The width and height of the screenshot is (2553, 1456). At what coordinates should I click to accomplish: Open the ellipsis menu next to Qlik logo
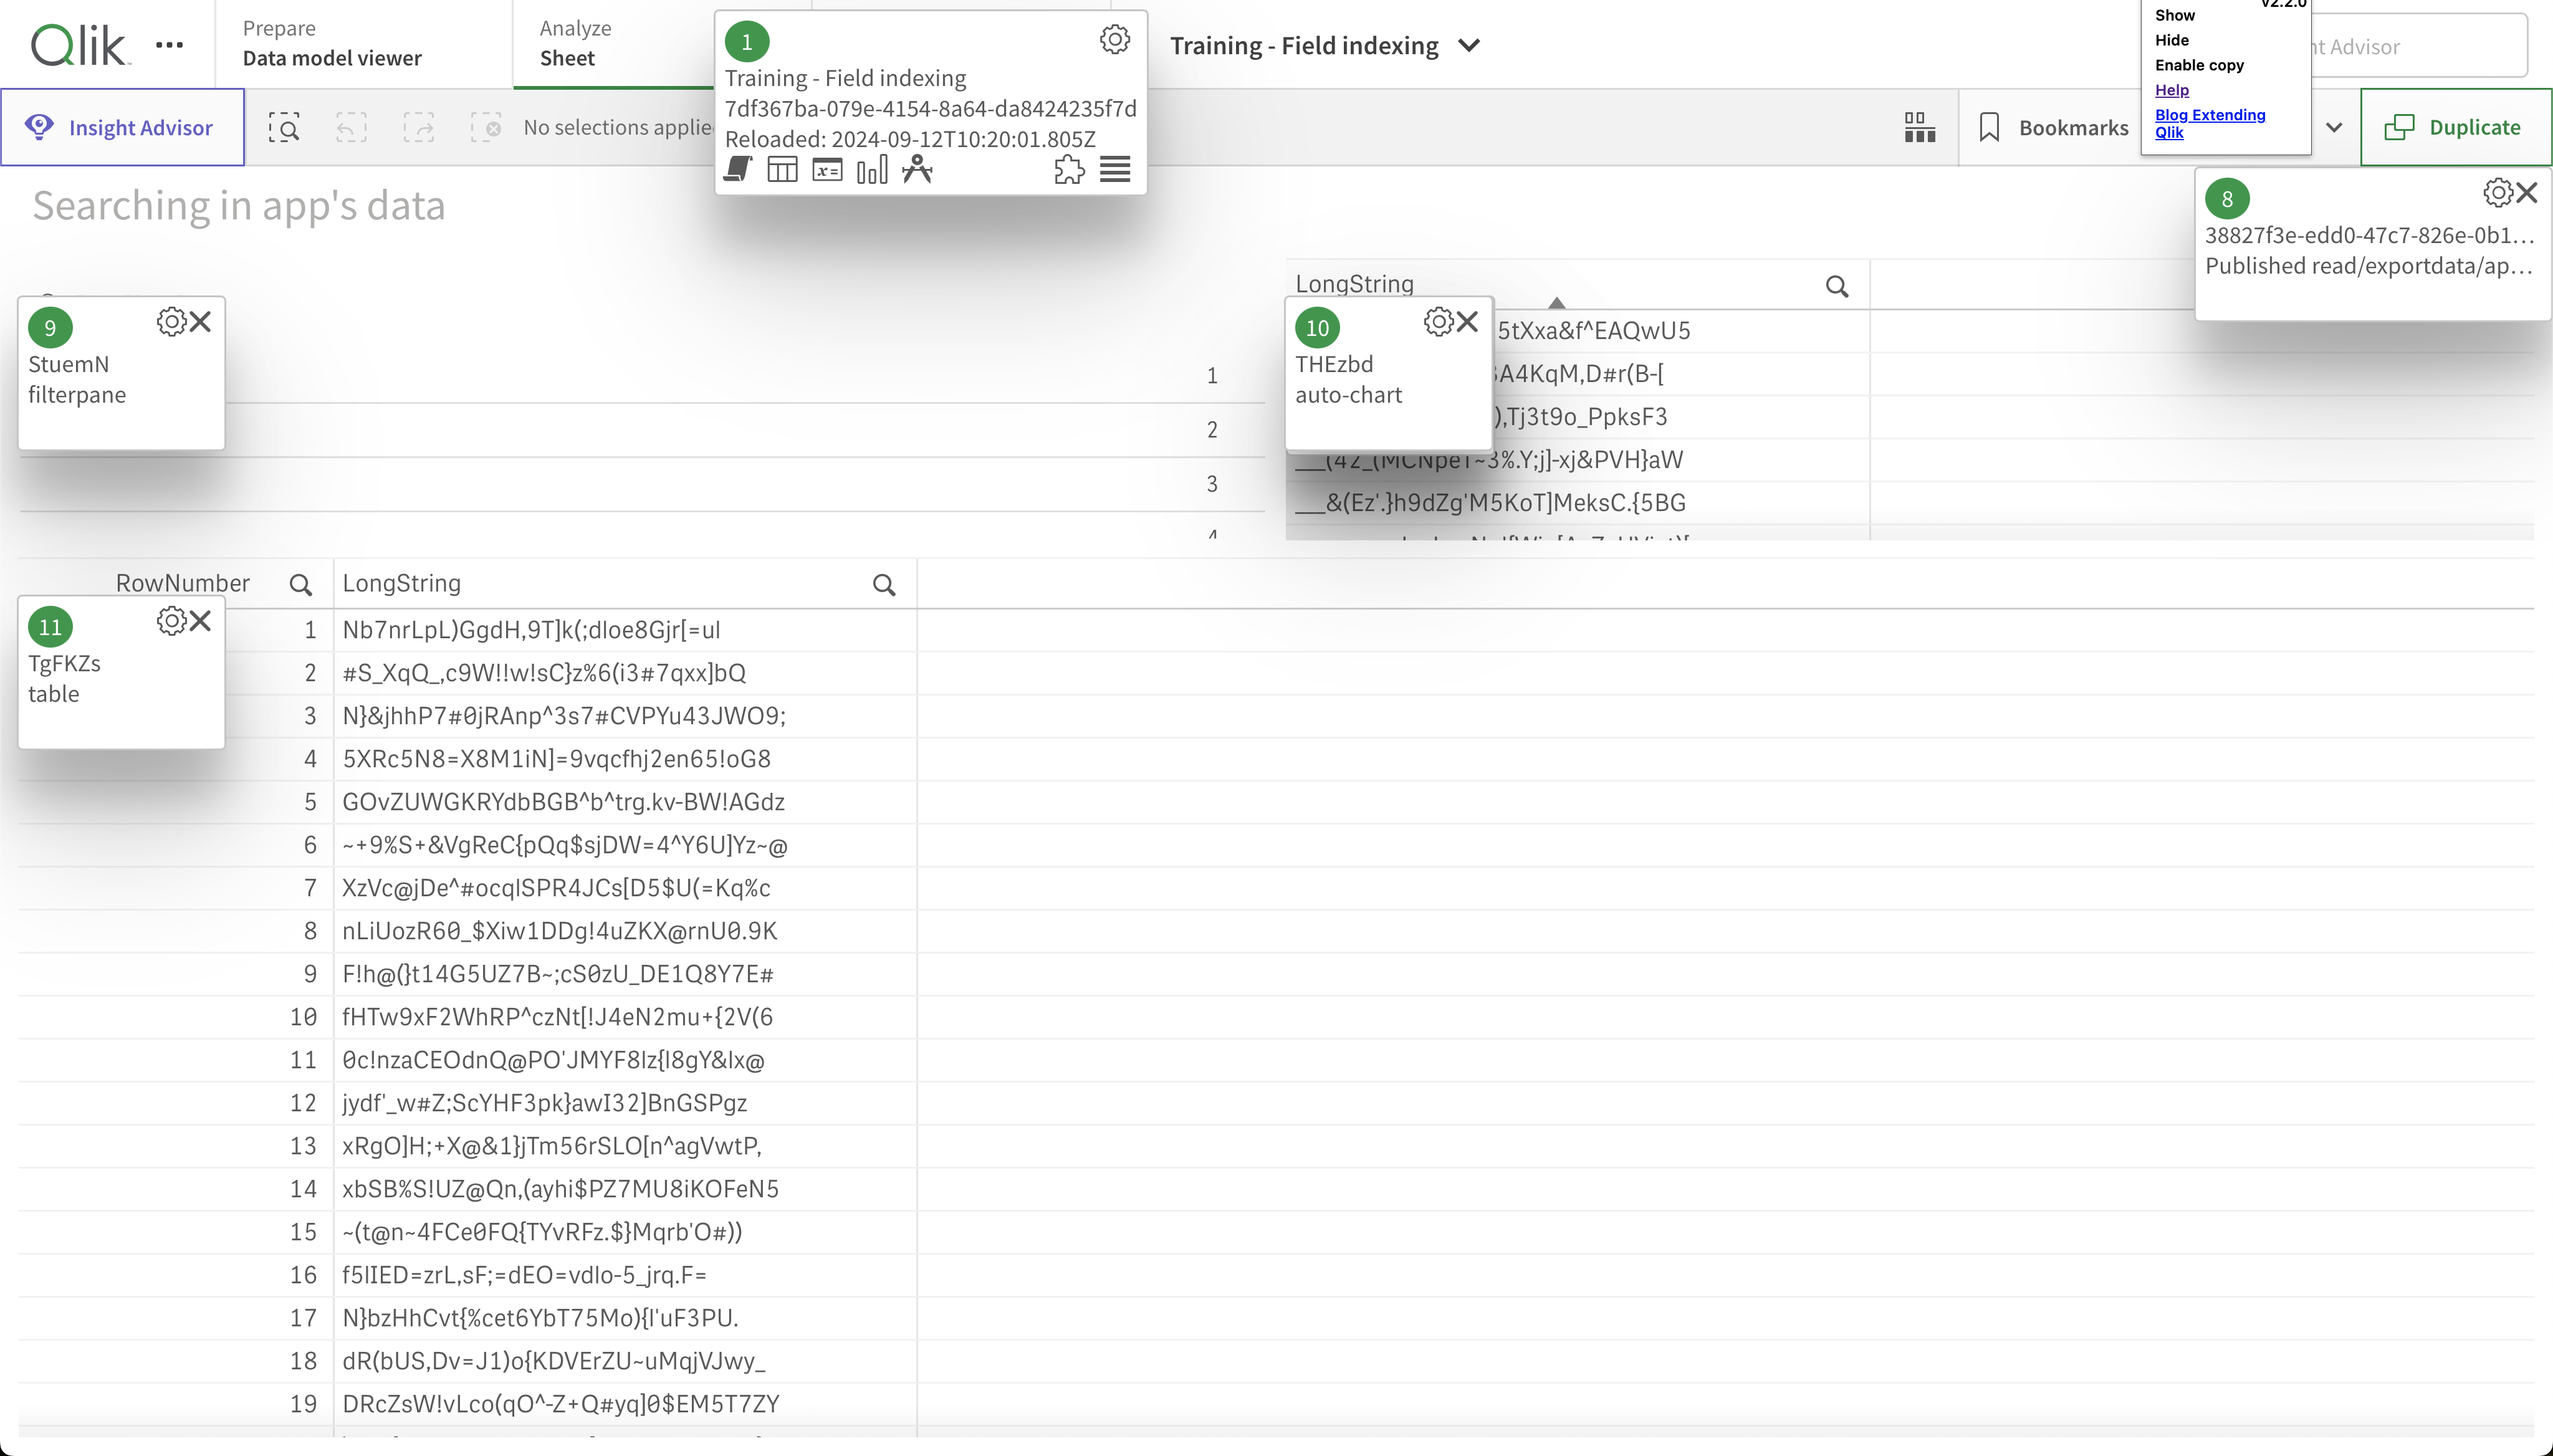(x=169, y=44)
